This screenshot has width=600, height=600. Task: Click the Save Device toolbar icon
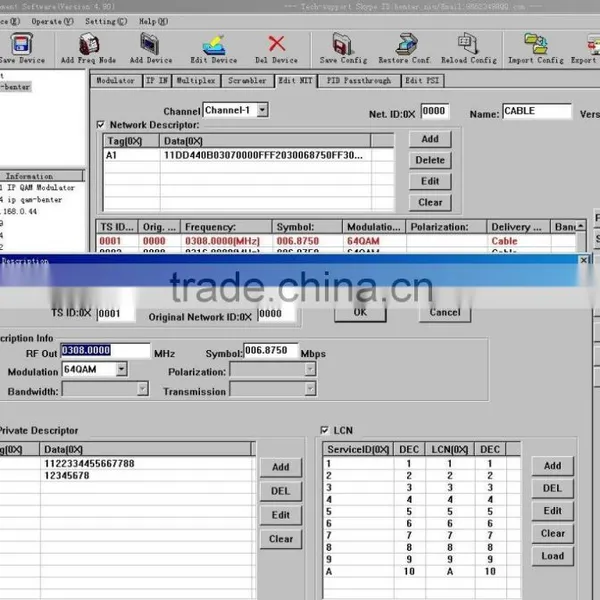tap(21, 44)
